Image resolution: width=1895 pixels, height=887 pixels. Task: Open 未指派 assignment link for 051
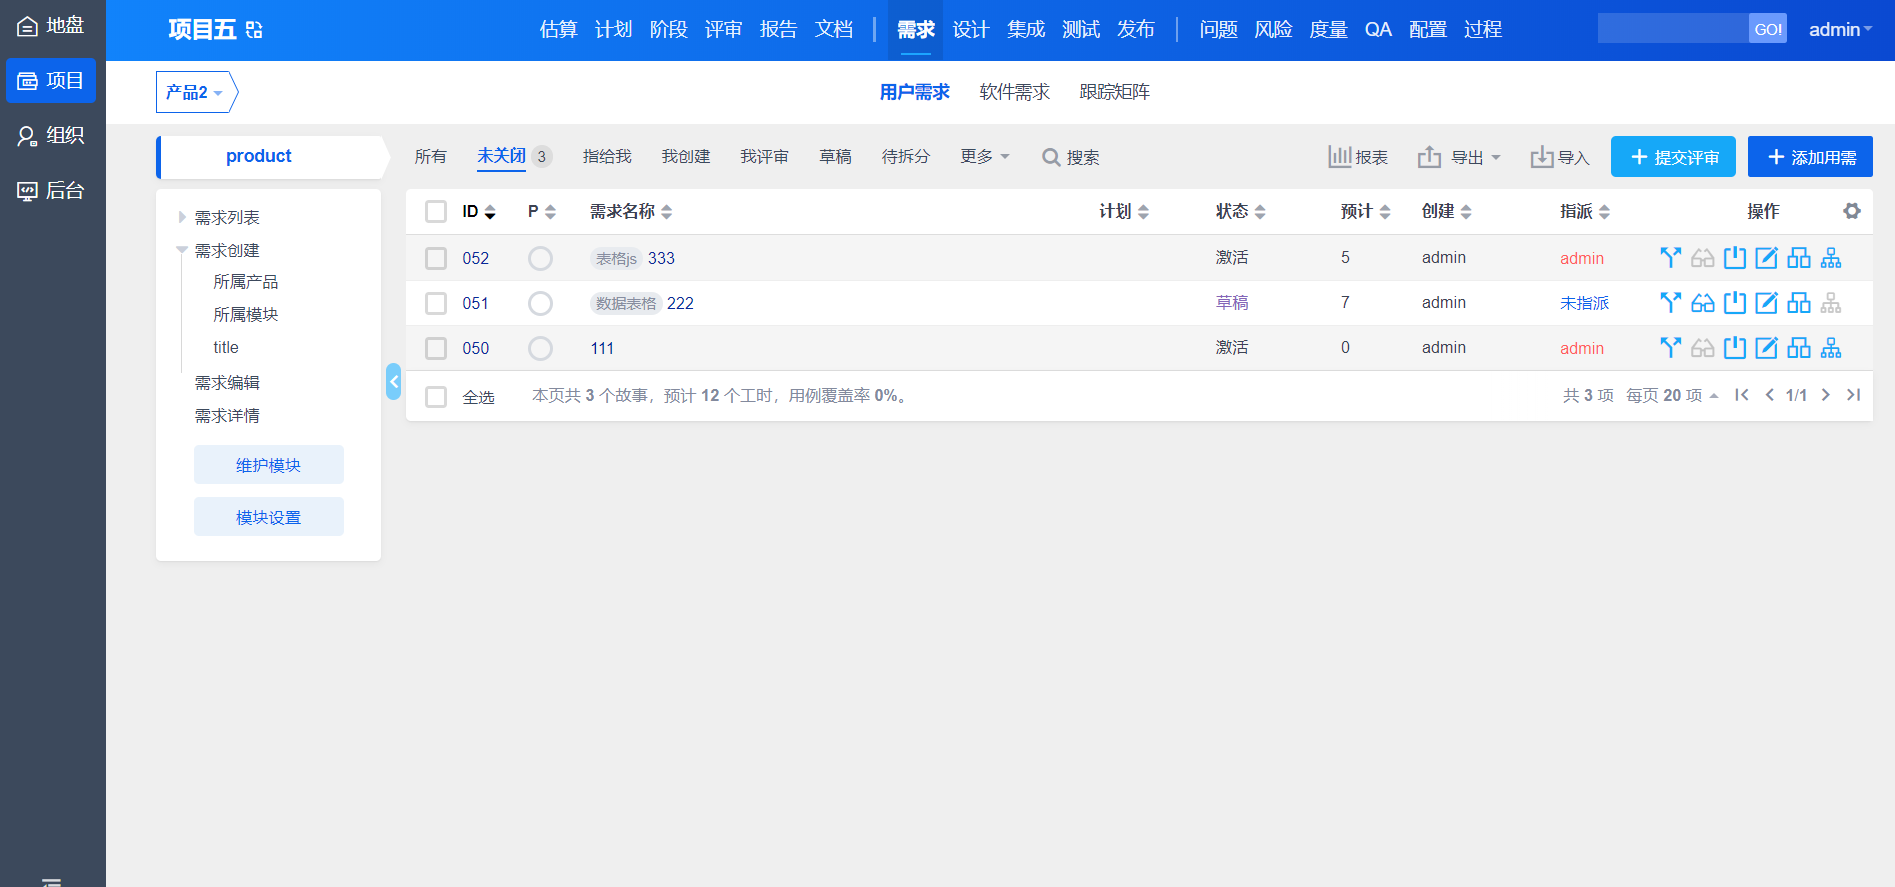tap(1585, 303)
